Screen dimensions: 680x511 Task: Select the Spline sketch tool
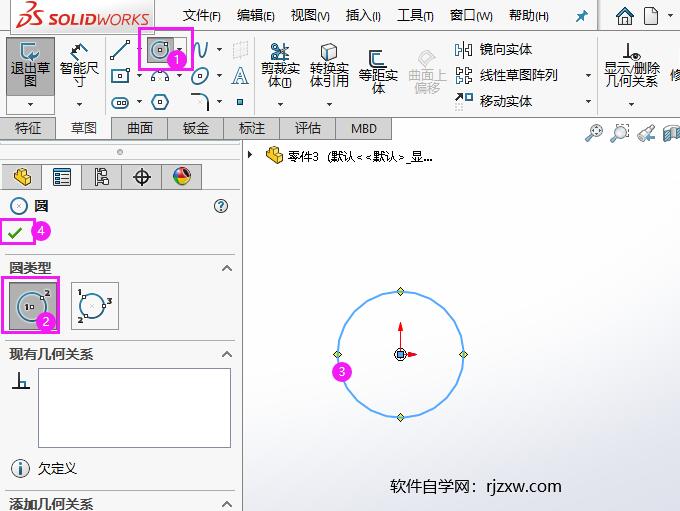[x=200, y=50]
